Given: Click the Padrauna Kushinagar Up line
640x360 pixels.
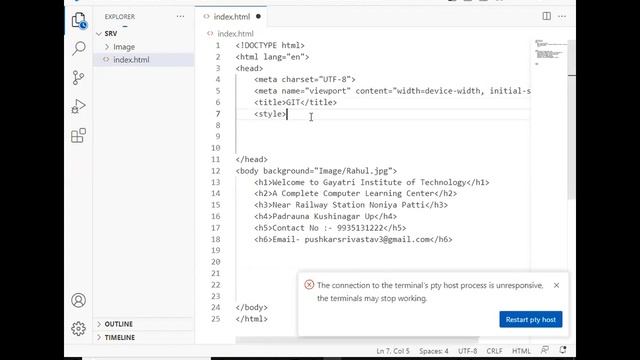Looking at the screenshot, I should pos(325,217).
